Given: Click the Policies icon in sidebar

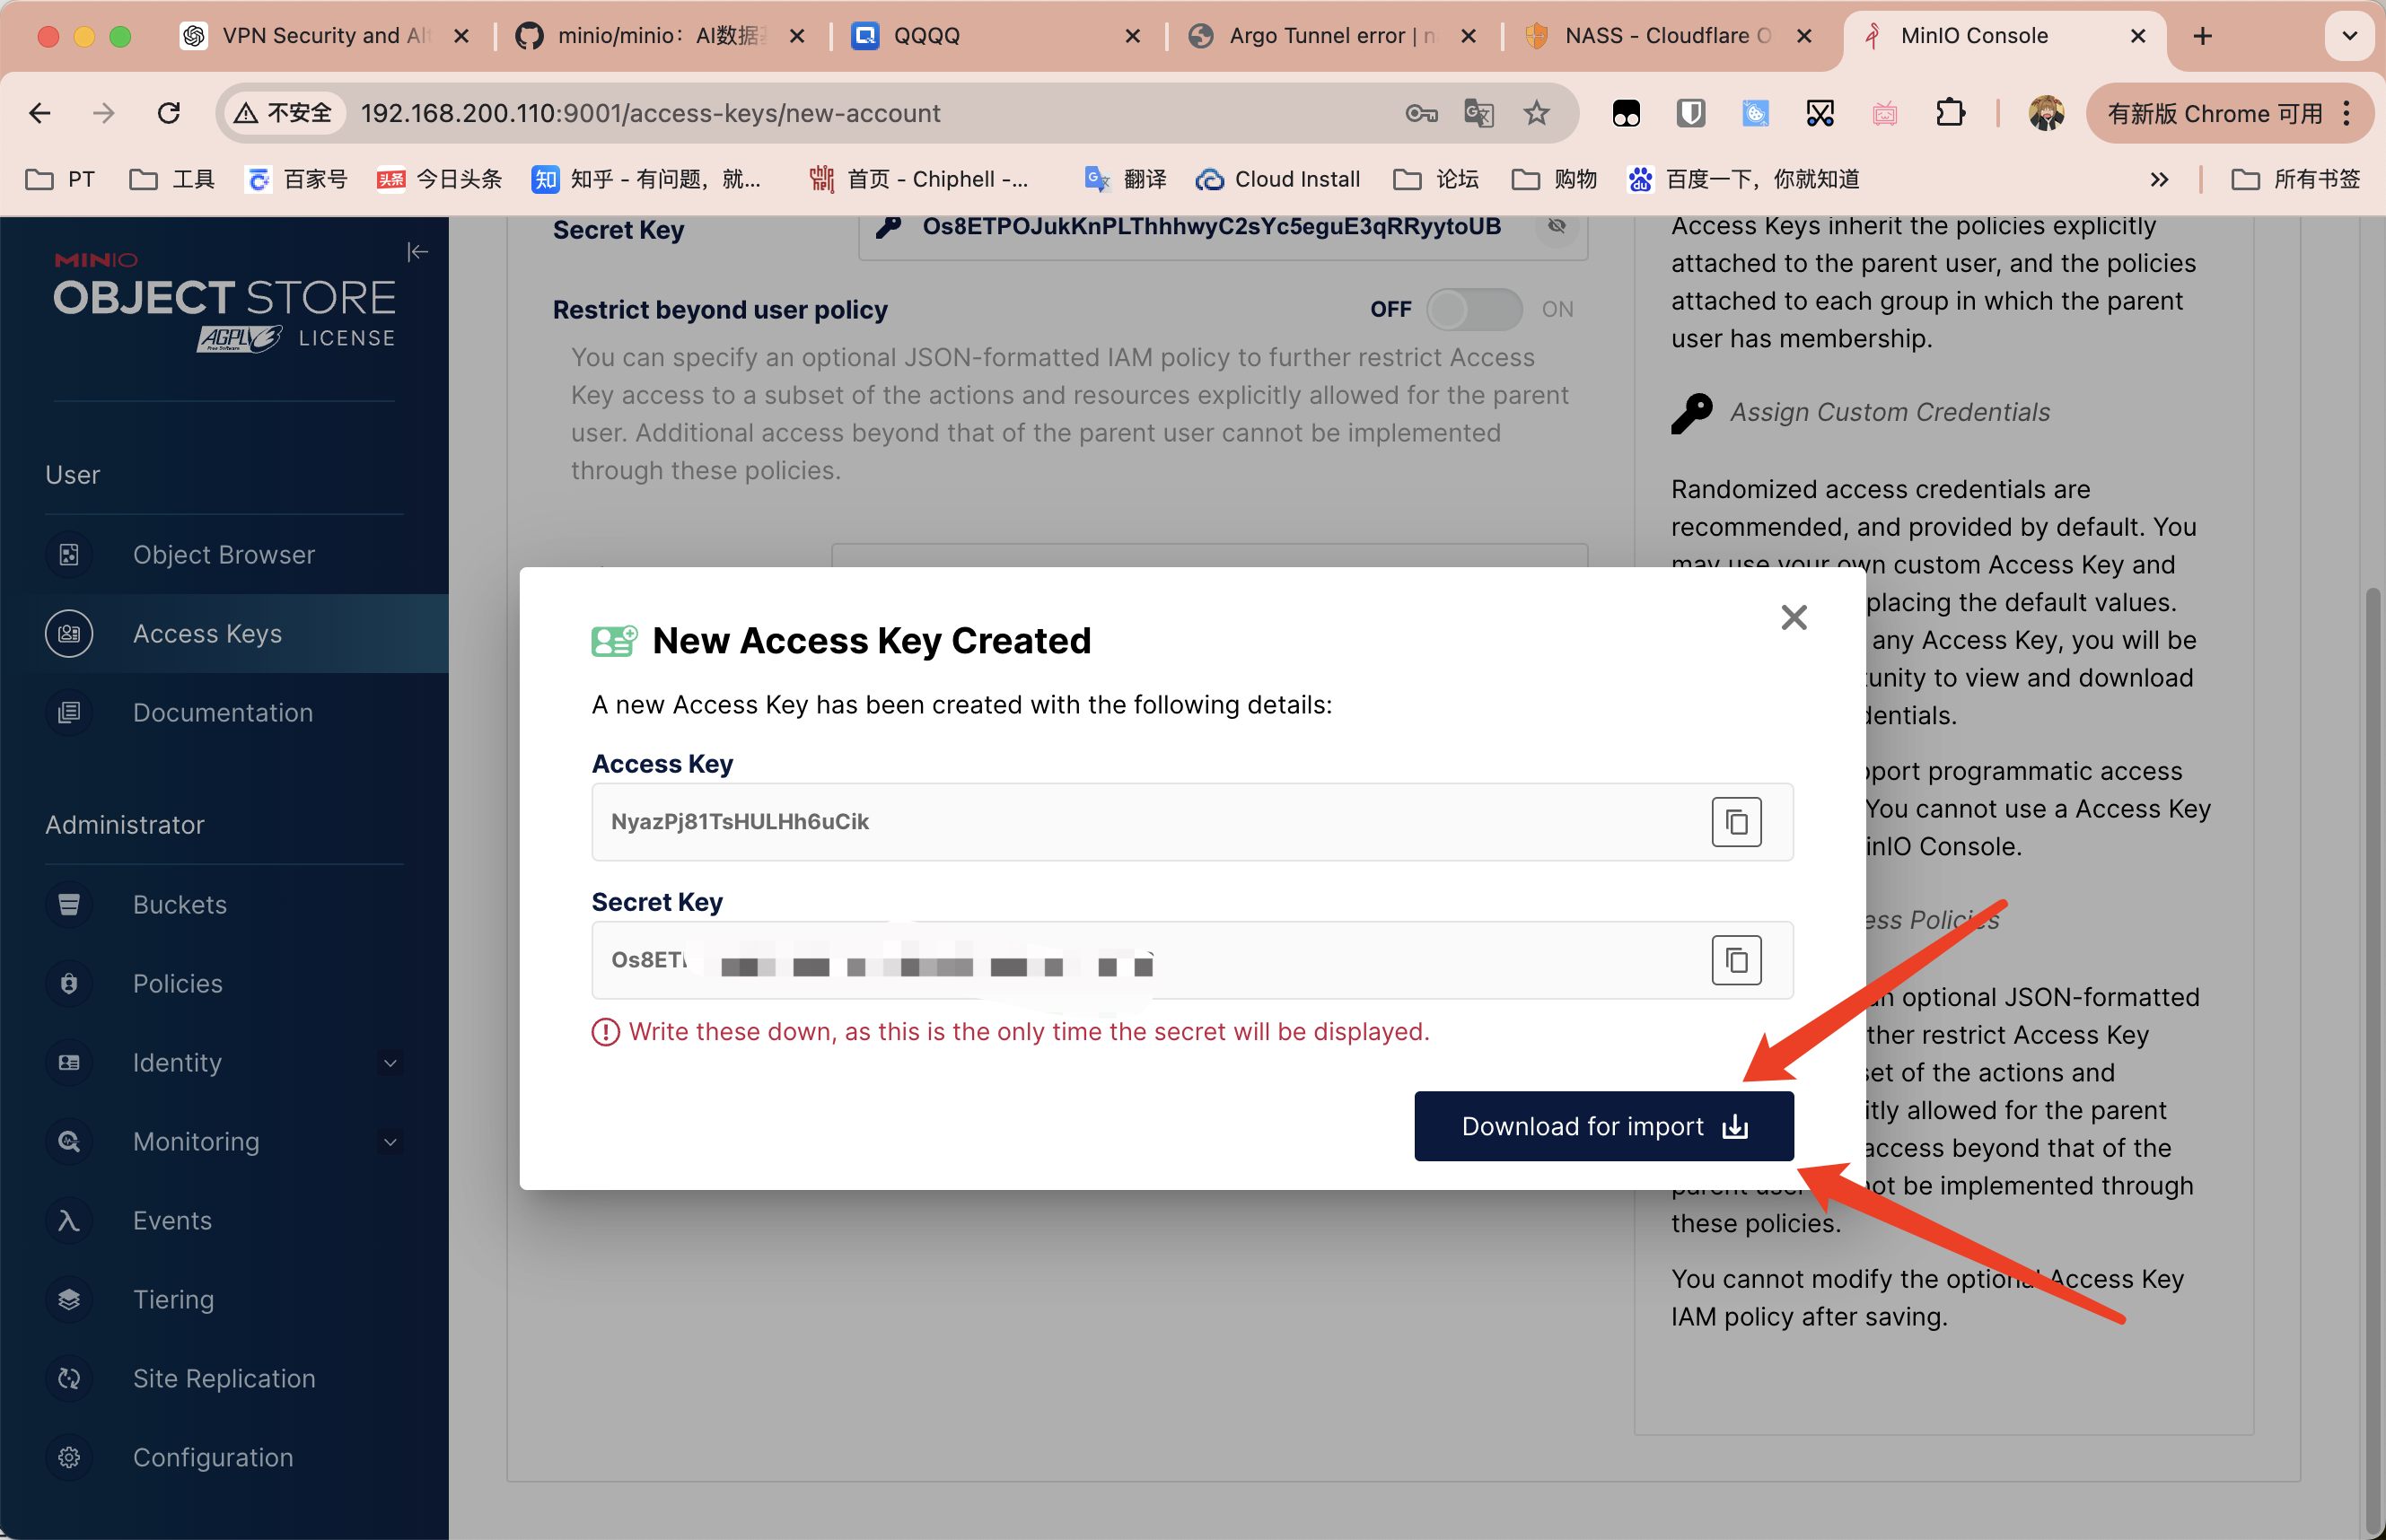Looking at the screenshot, I should point(68,982).
